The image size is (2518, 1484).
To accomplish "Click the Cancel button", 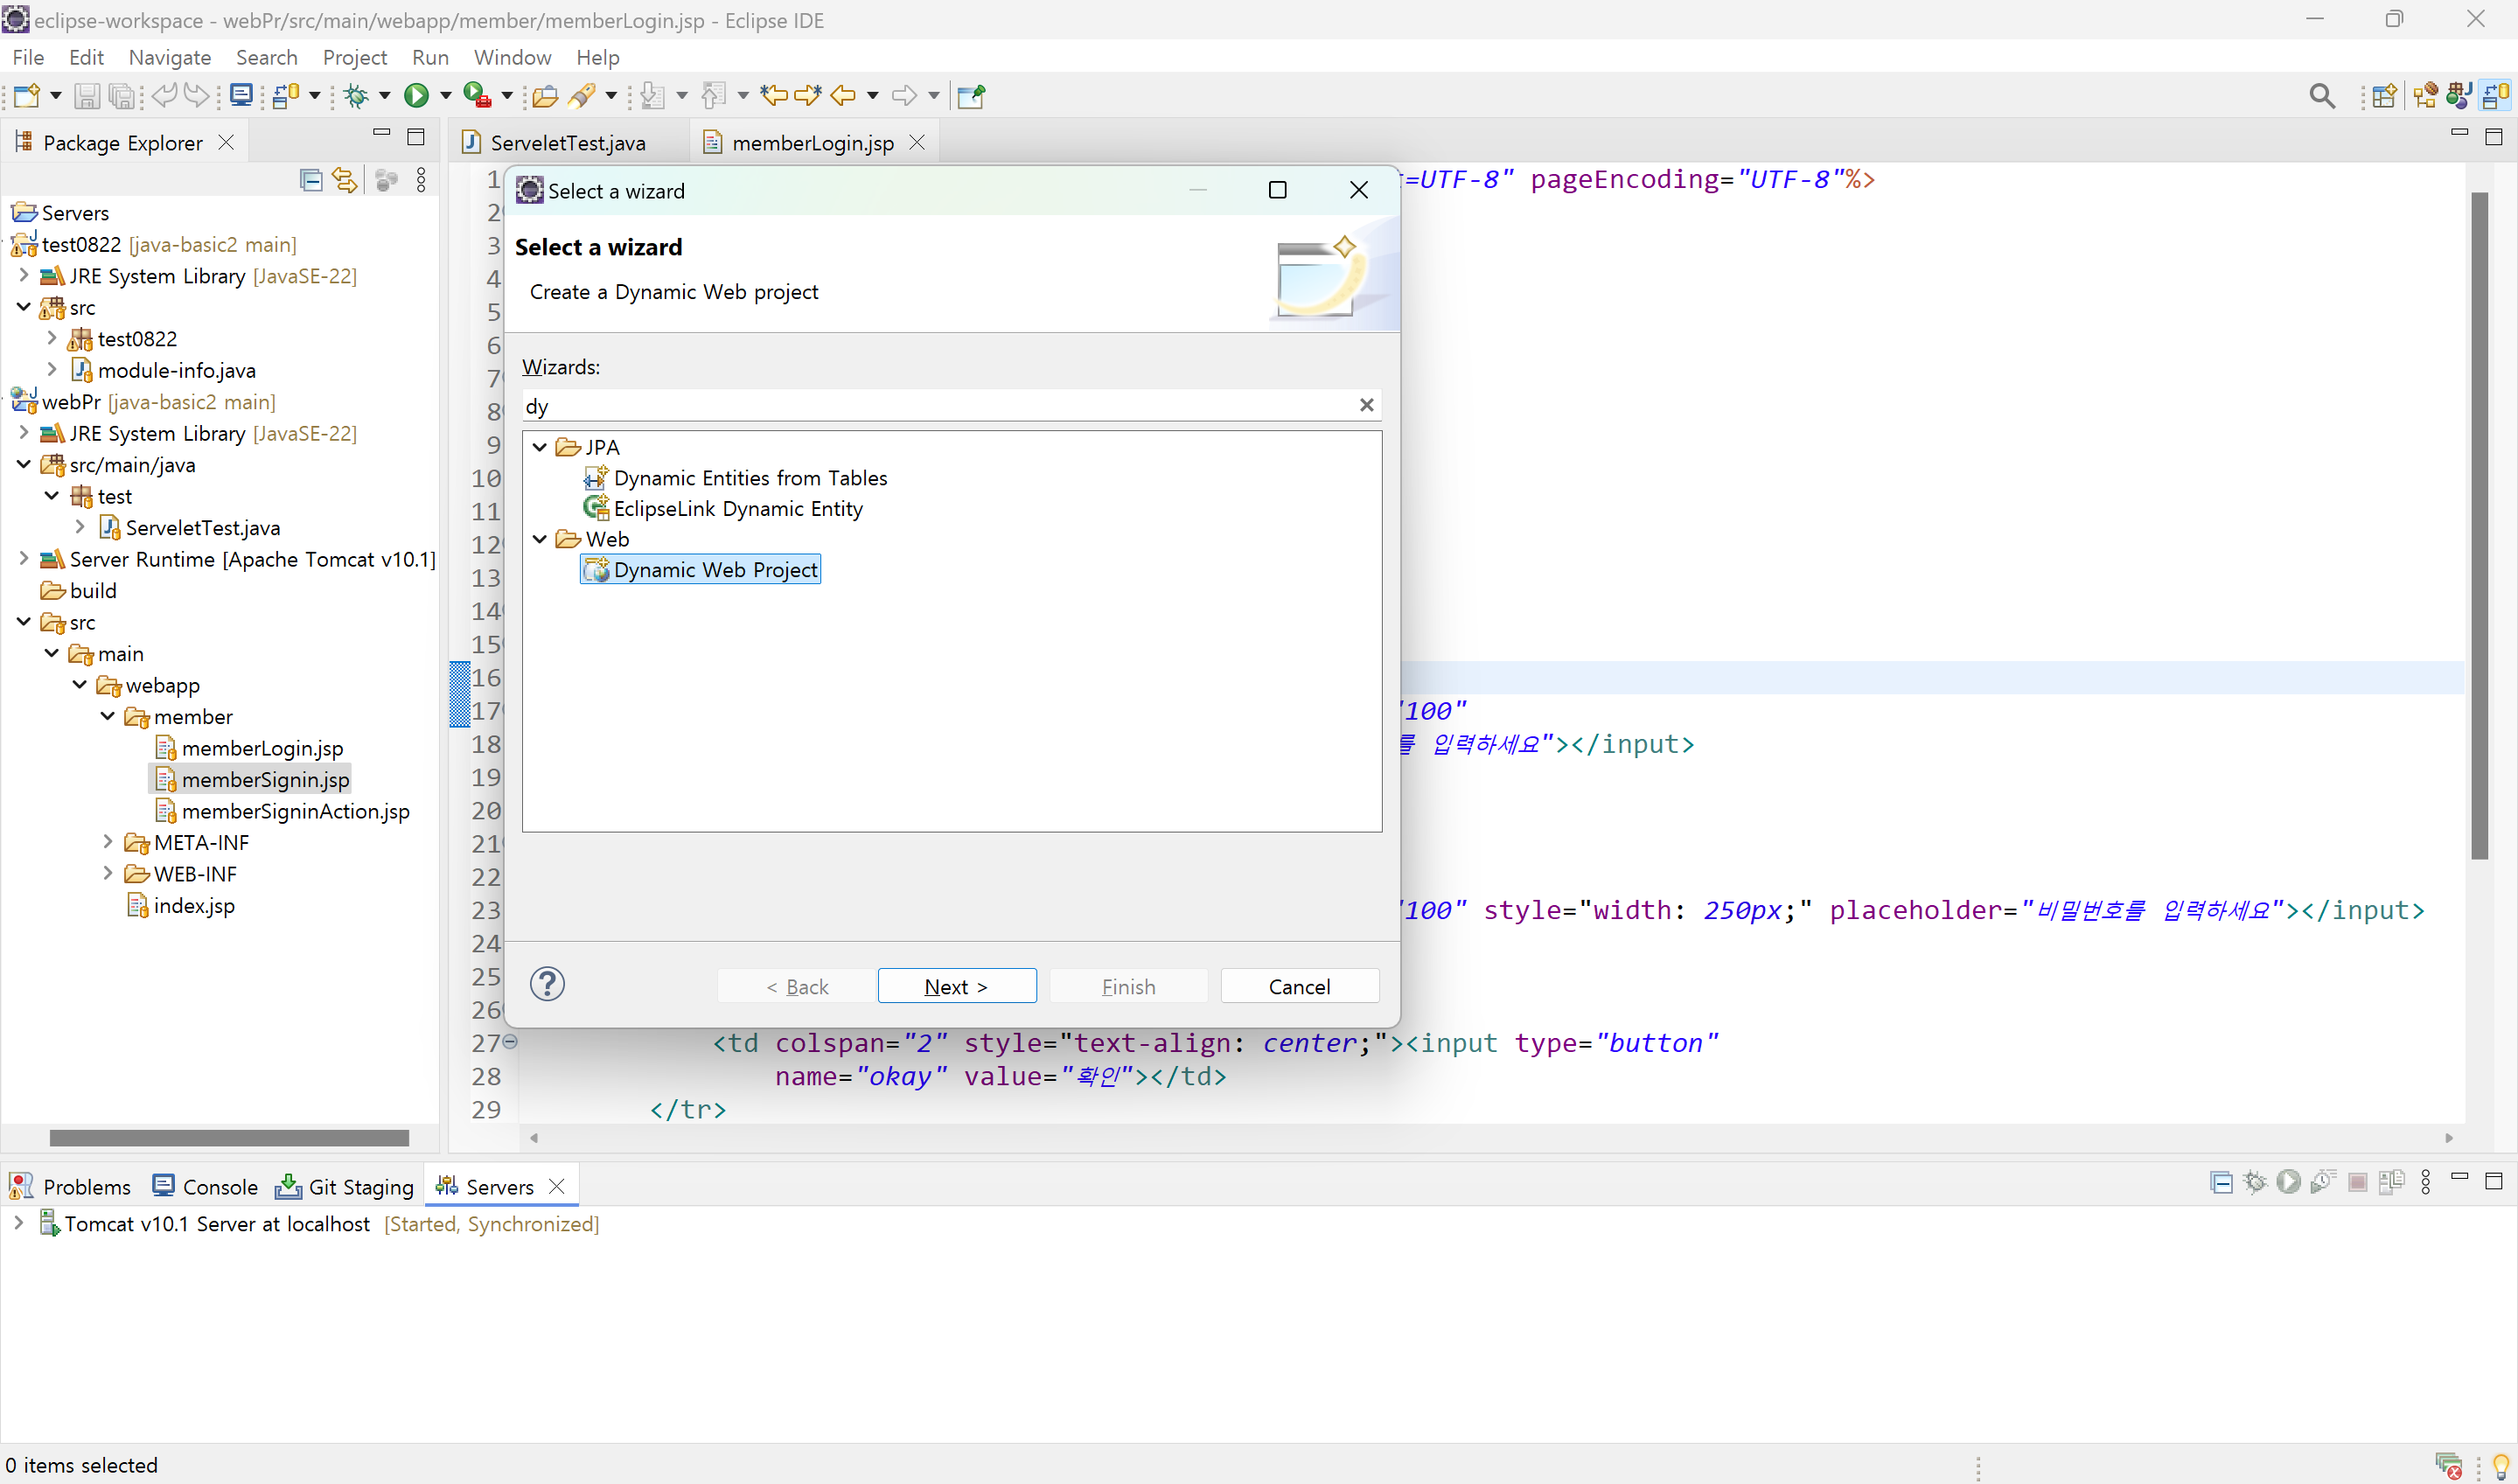I will click(1299, 987).
